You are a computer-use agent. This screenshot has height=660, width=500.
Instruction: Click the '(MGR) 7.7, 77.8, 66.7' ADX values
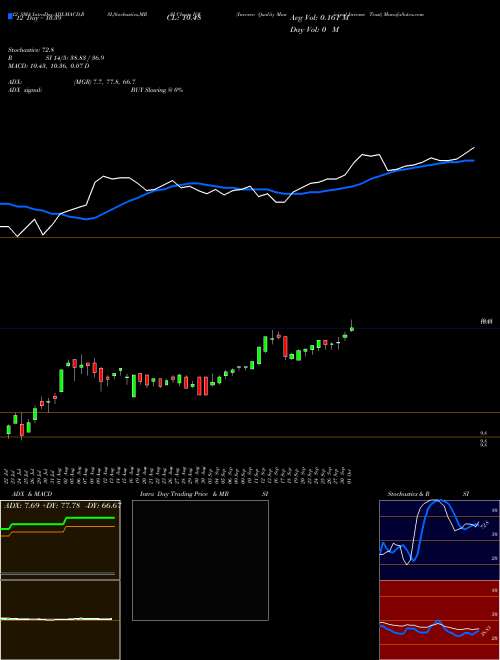pos(104,82)
